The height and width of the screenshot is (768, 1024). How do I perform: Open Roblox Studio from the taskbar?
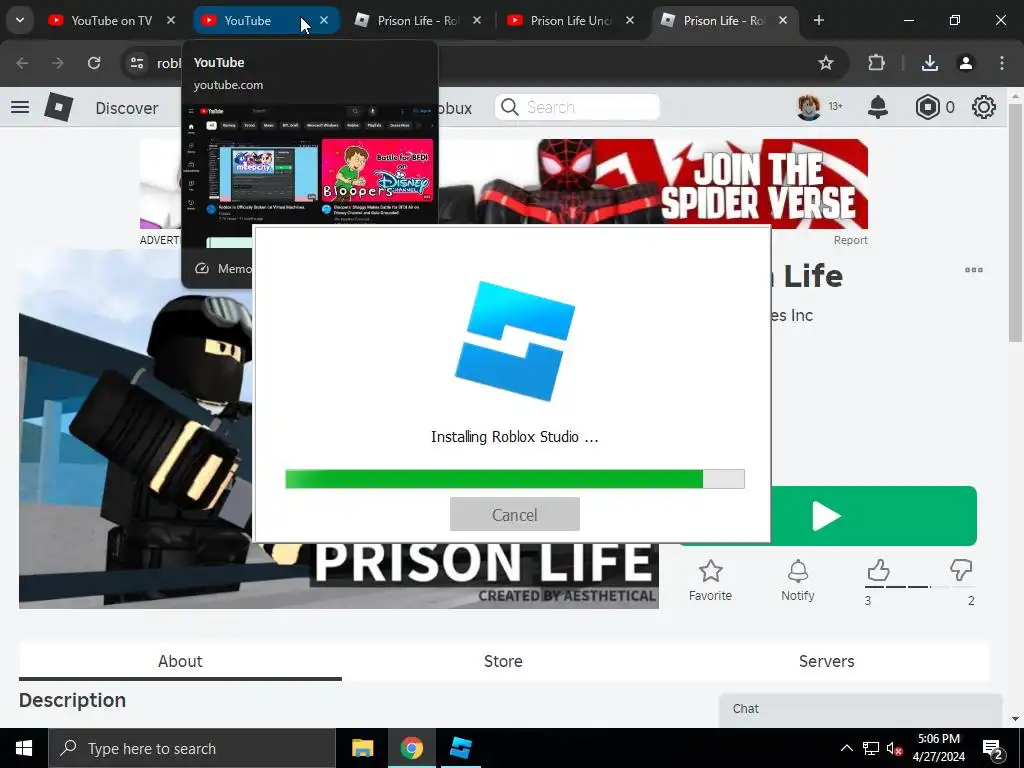click(x=461, y=748)
